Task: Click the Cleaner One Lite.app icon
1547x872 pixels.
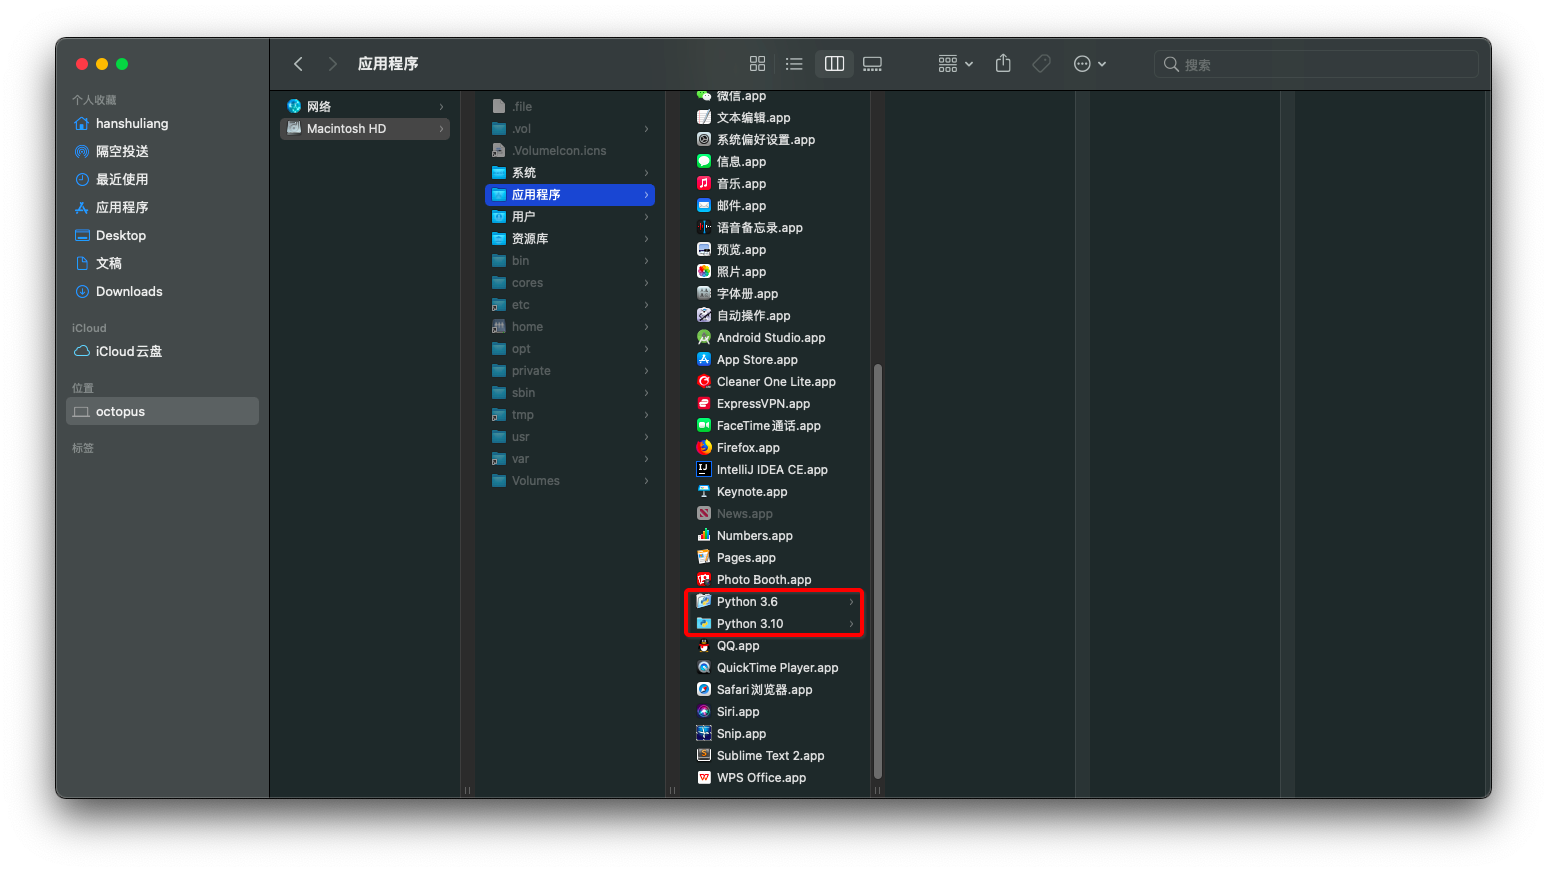Action: (x=704, y=382)
